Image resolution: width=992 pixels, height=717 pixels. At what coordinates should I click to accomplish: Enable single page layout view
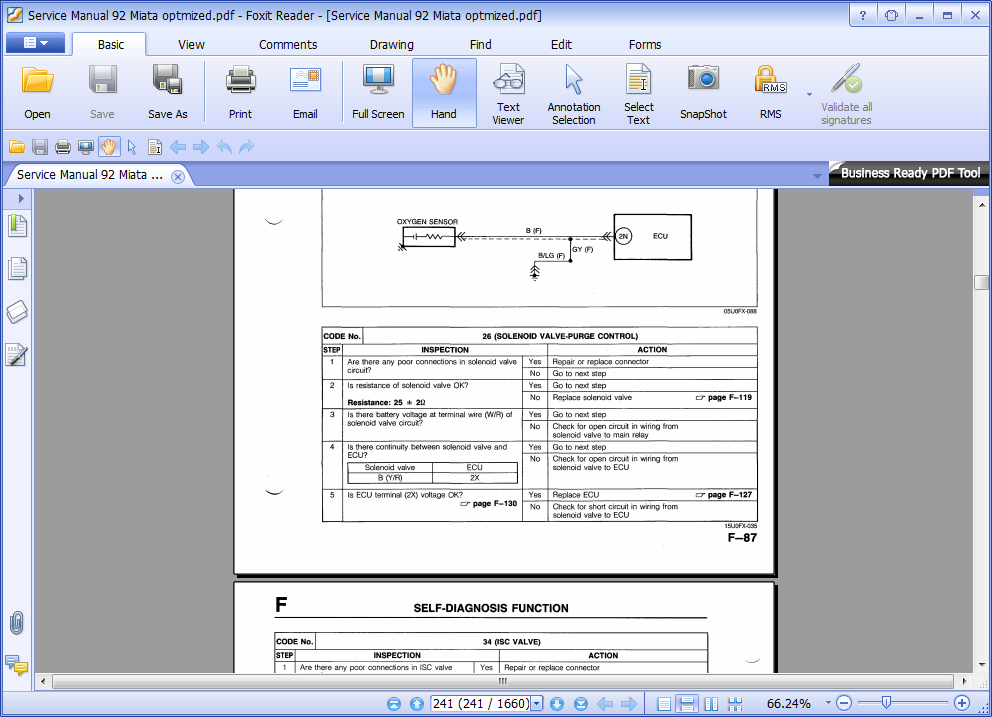point(665,704)
